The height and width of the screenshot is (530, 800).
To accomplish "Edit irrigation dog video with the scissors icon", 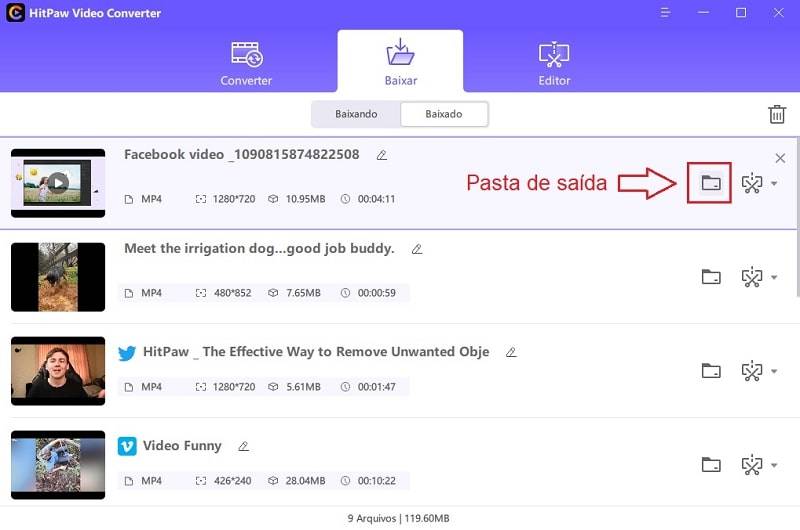I will coord(752,277).
